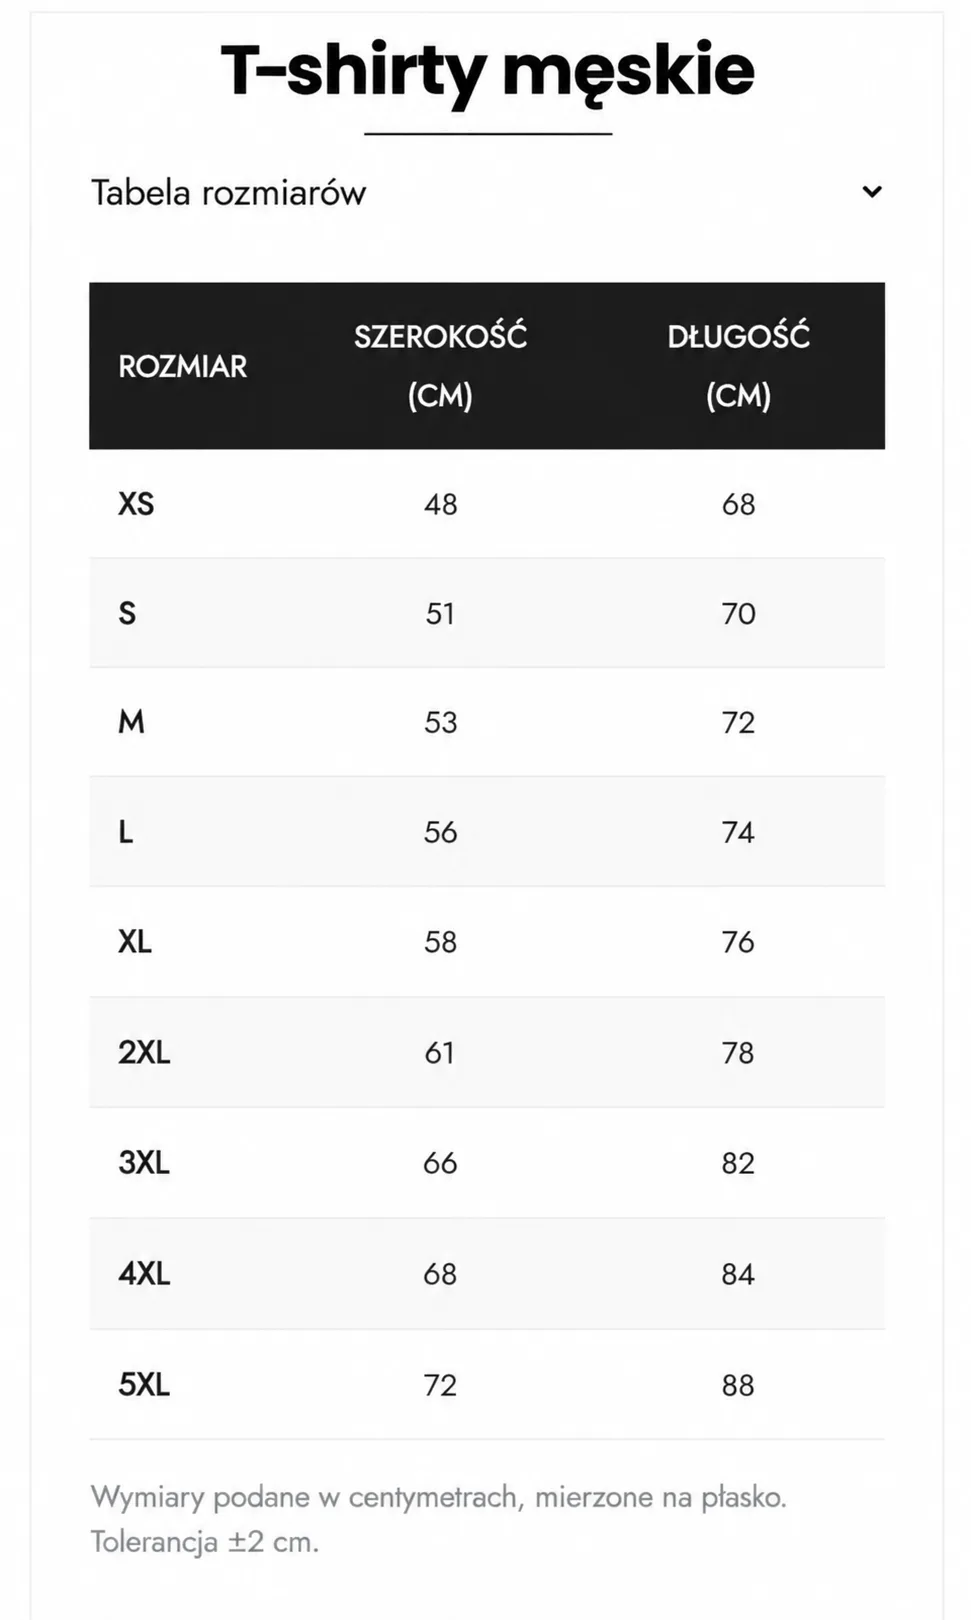971x1620 pixels.
Task: Click length value 74 in the L row
Action: click(x=738, y=832)
